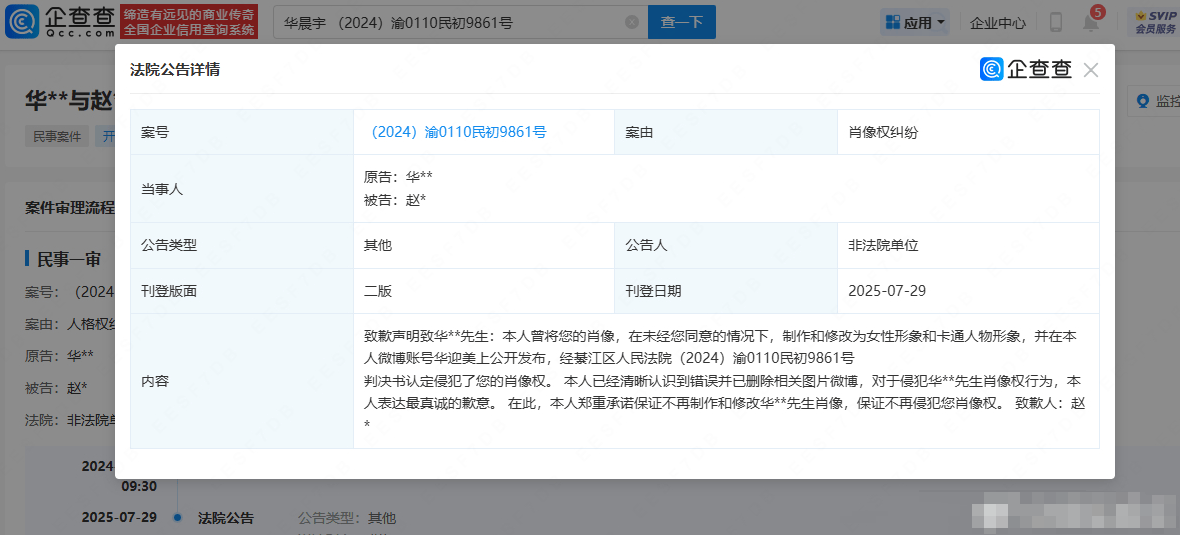Click the 内容 label cell
The height and width of the screenshot is (535, 1180).
click(x=242, y=381)
